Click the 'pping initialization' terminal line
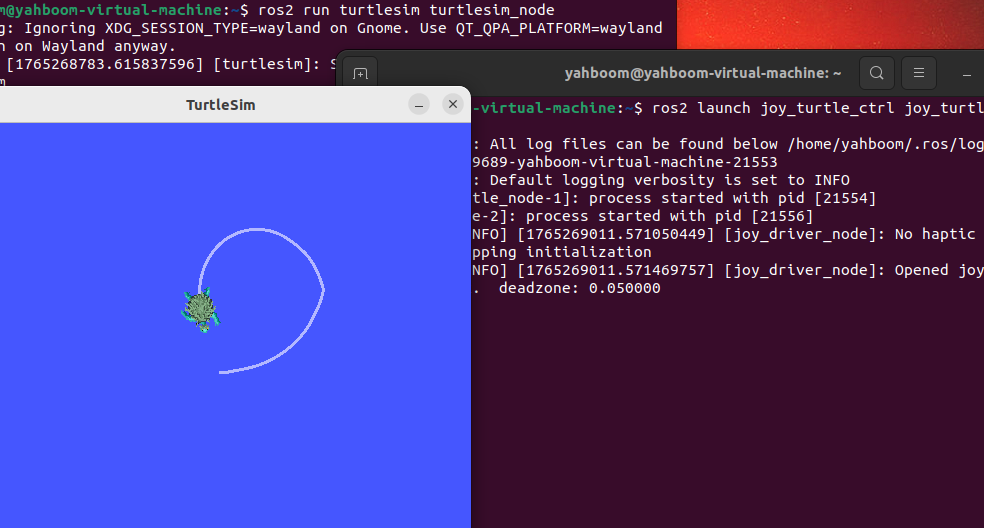Viewport: 984px width, 528px height. coord(562,252)
